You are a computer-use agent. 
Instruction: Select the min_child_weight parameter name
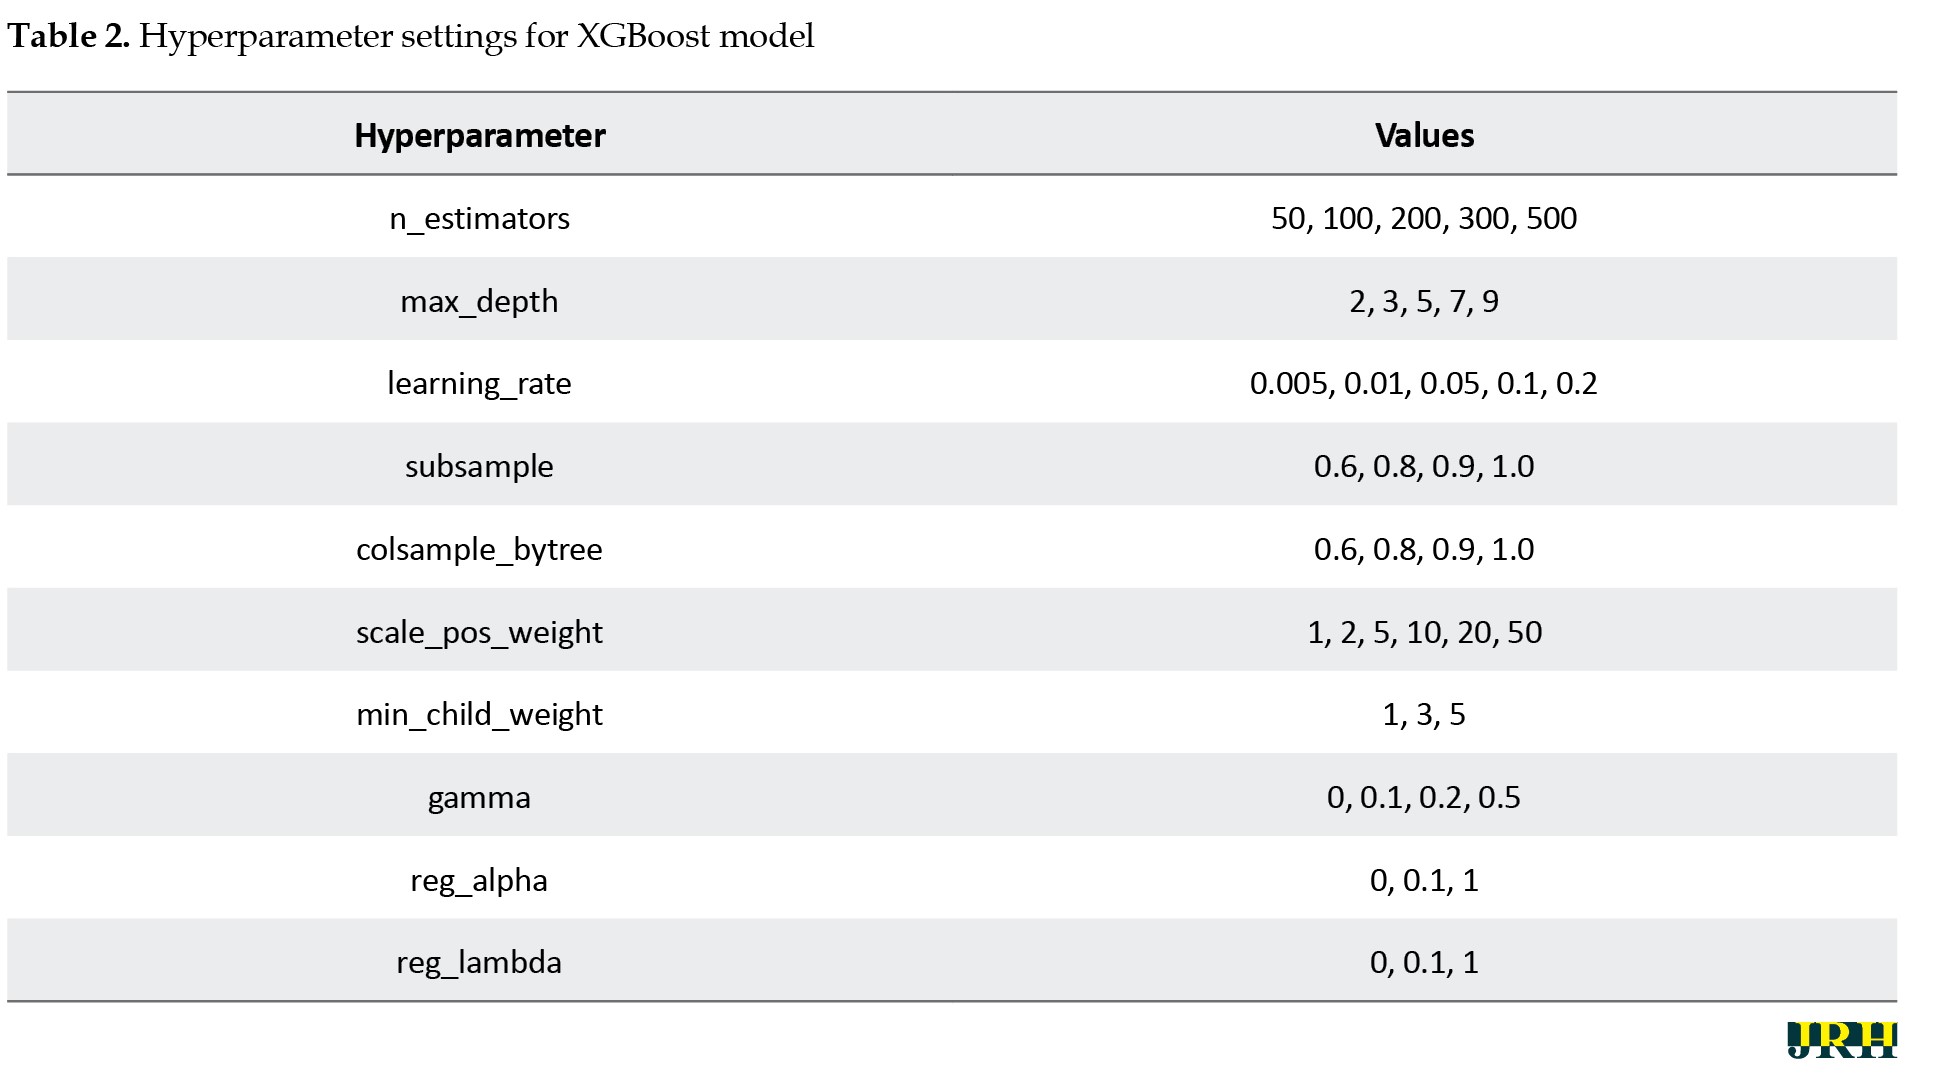point(479,714)
